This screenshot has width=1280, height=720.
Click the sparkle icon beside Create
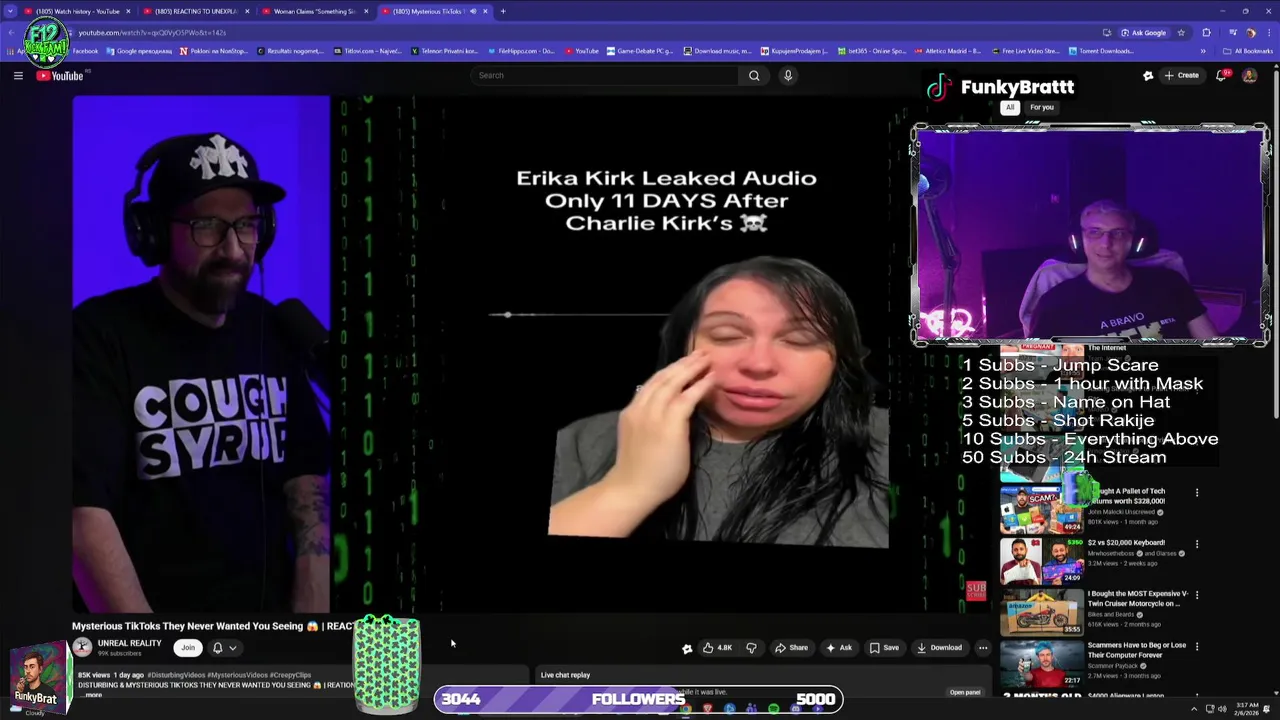[x=1148, y=75]
